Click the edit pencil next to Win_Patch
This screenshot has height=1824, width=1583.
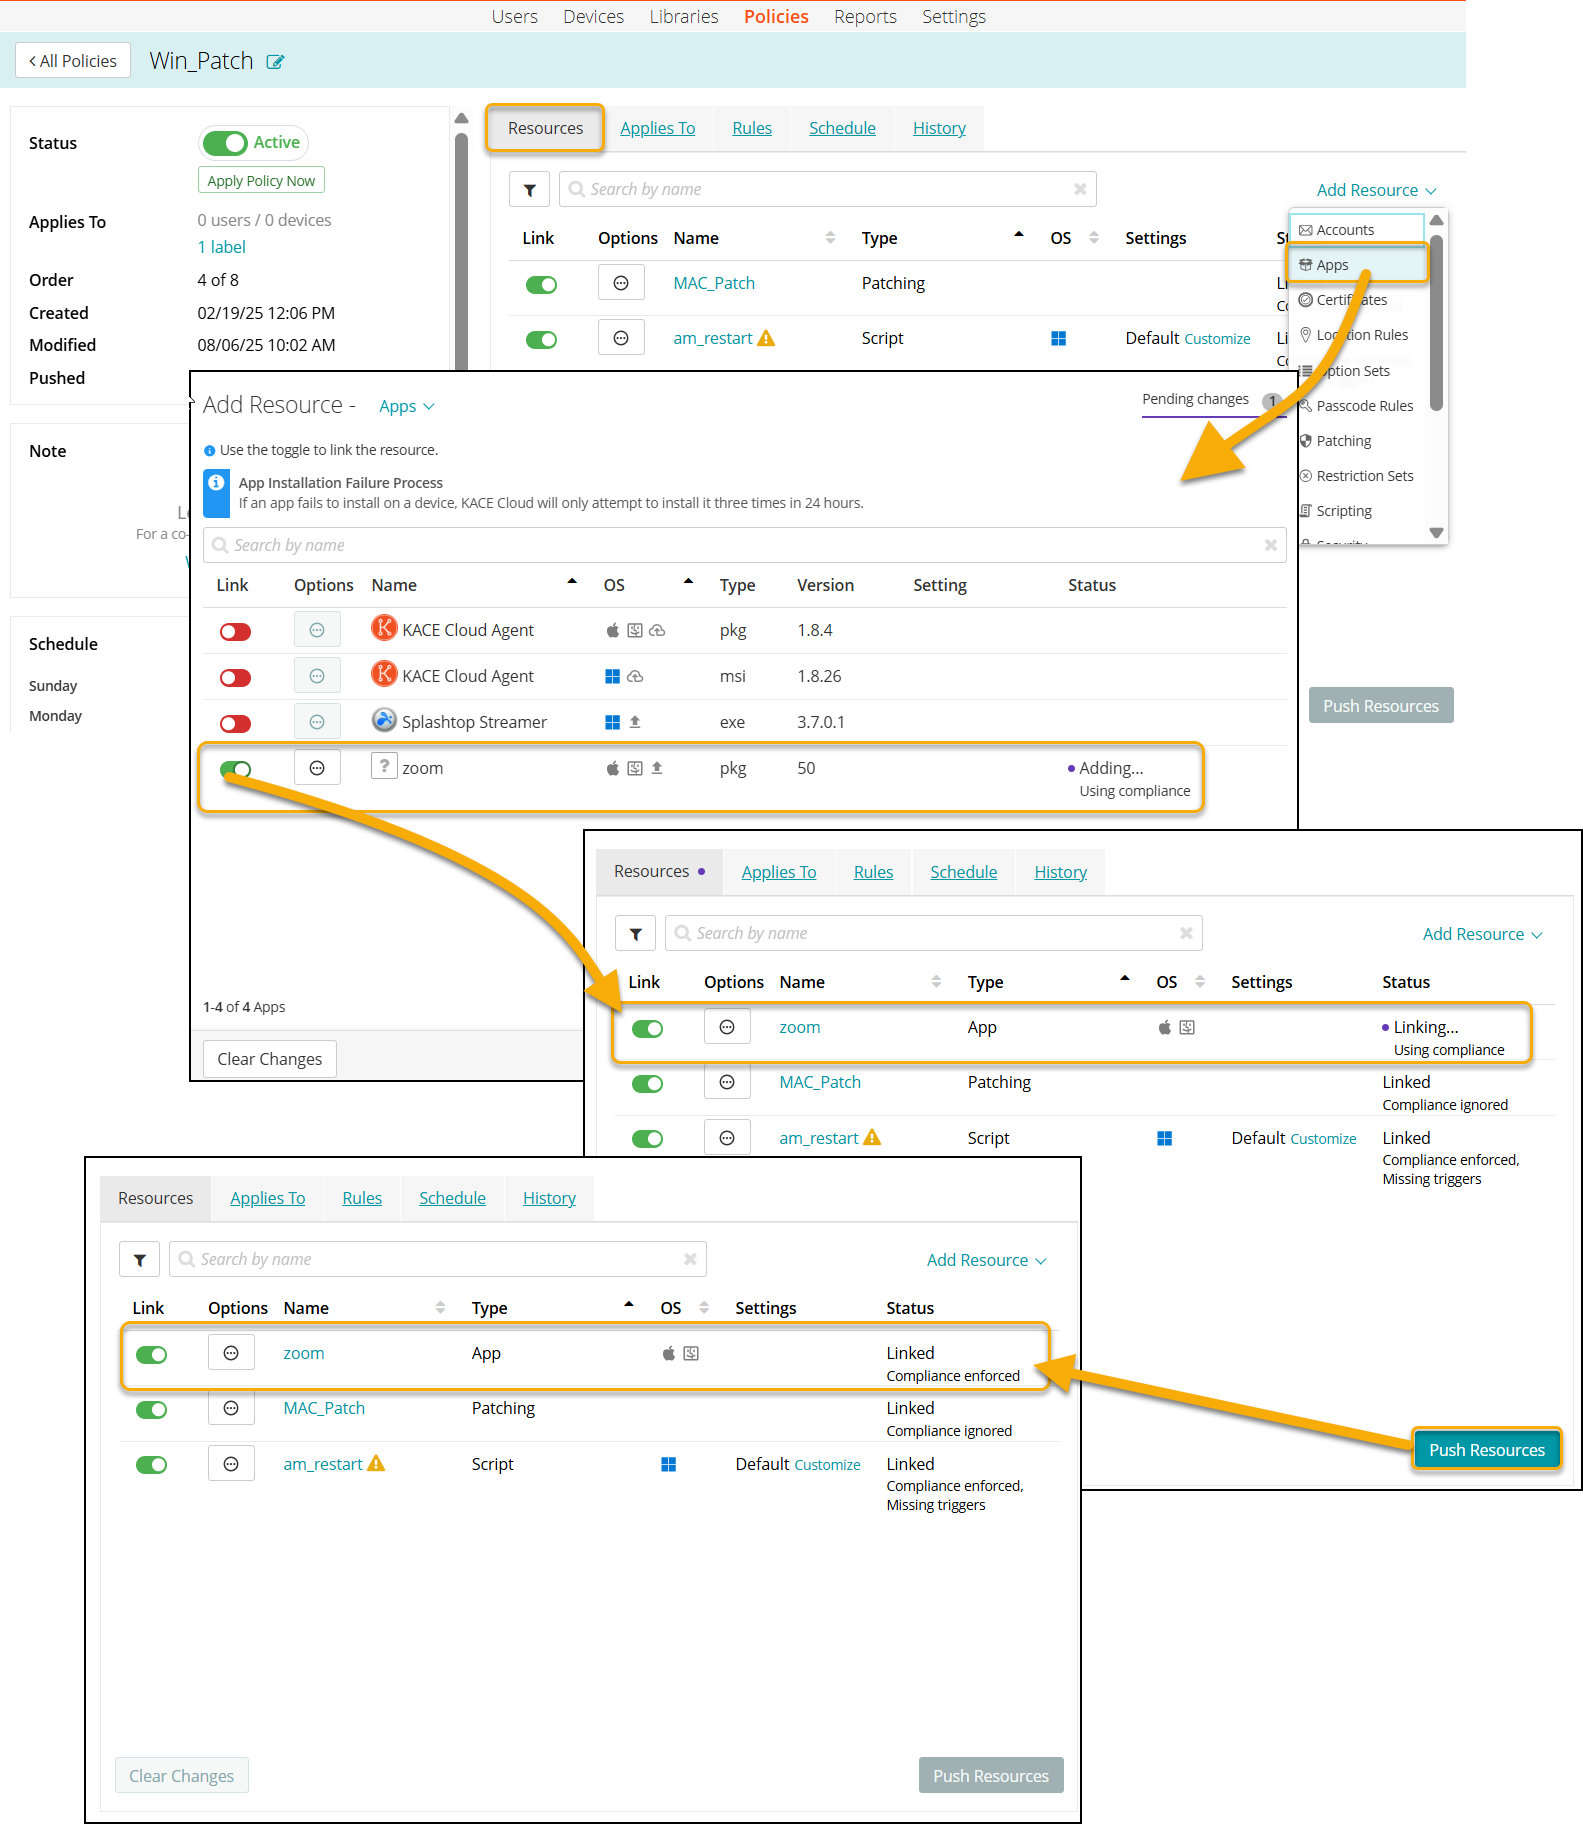[275, 62]
